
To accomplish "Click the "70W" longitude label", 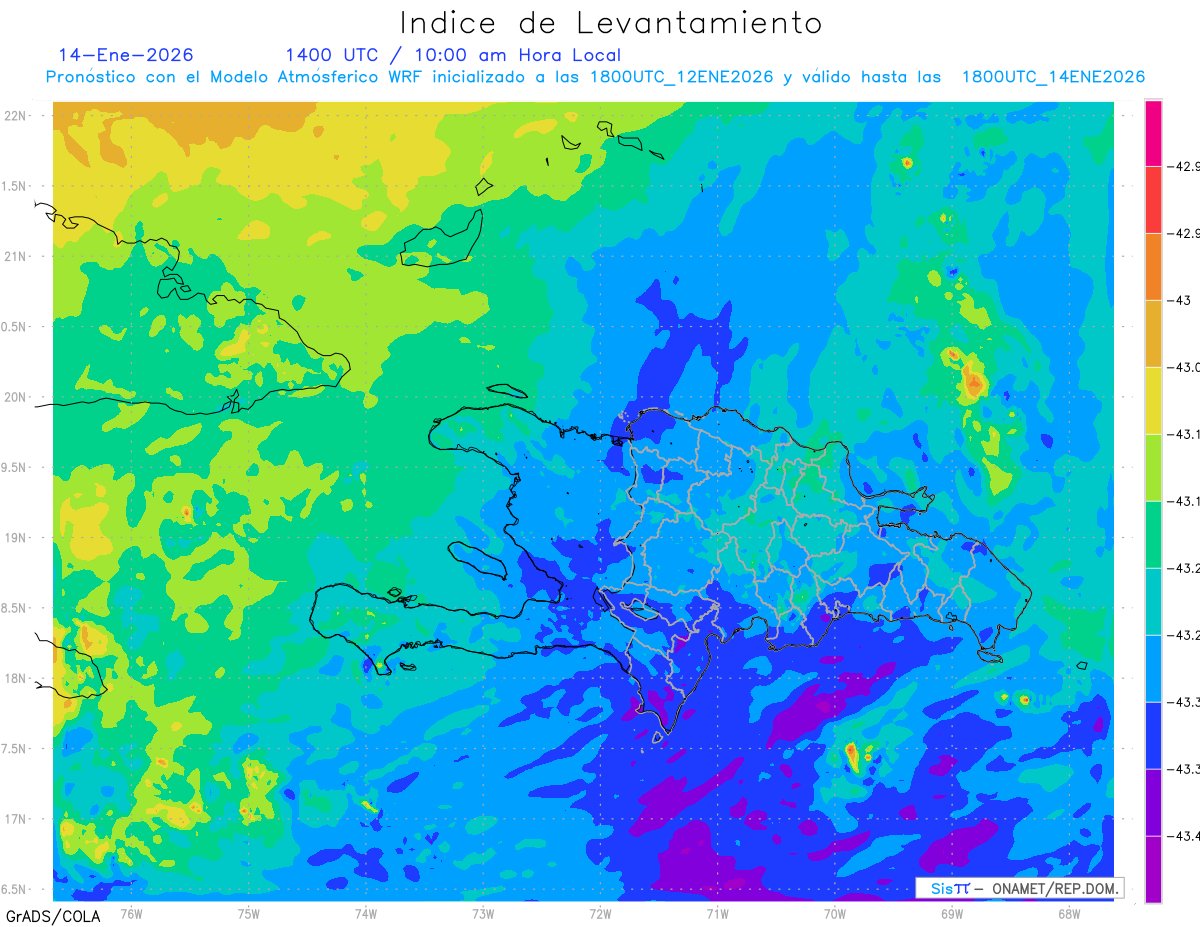I will coord(835,914).
